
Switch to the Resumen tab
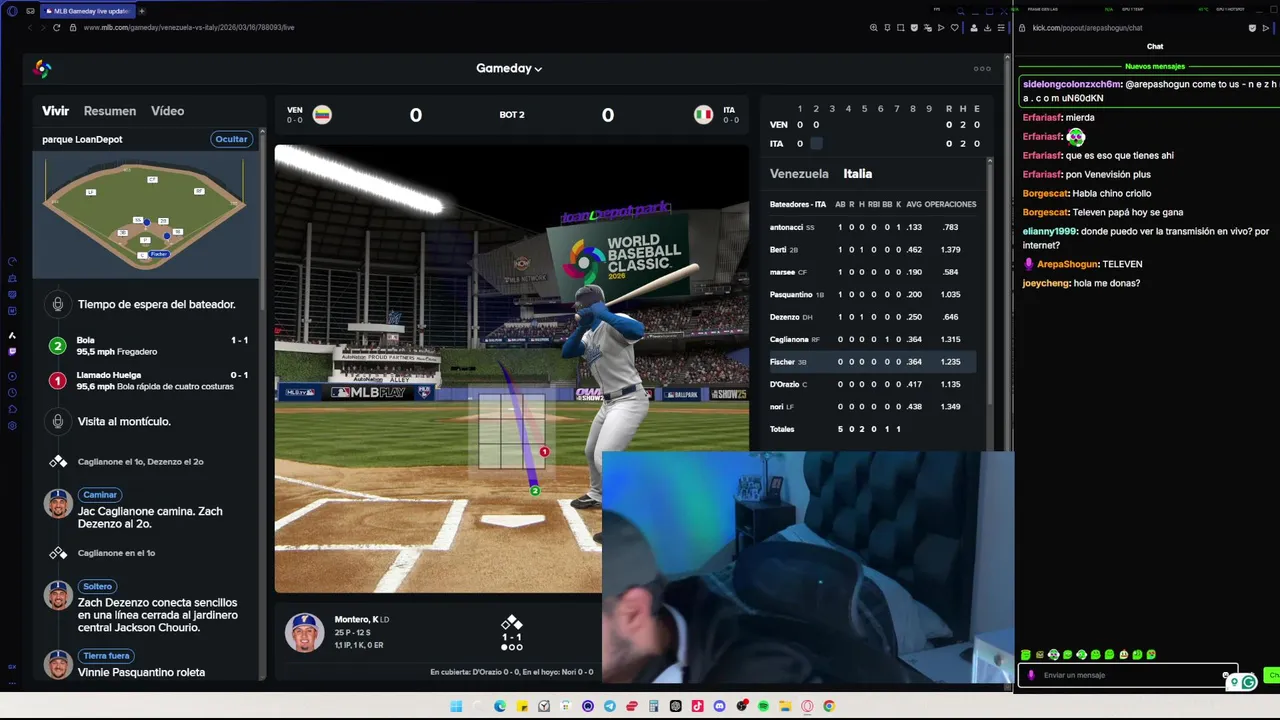pos(110,111)
